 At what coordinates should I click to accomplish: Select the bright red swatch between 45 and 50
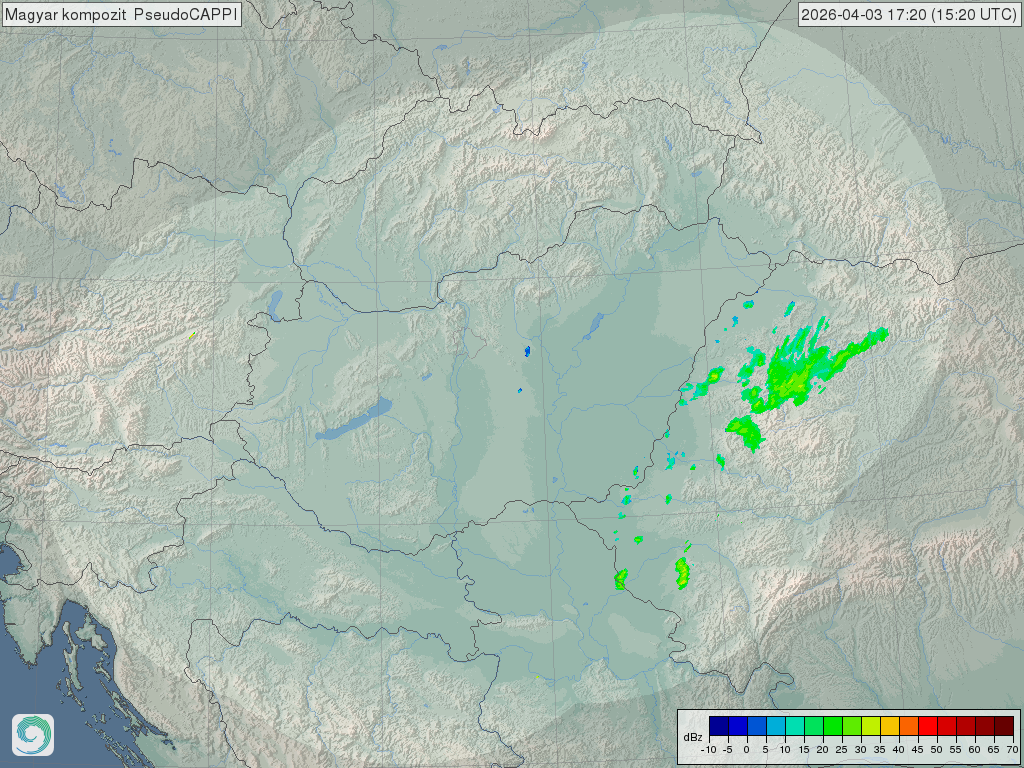tap(927, 726)
